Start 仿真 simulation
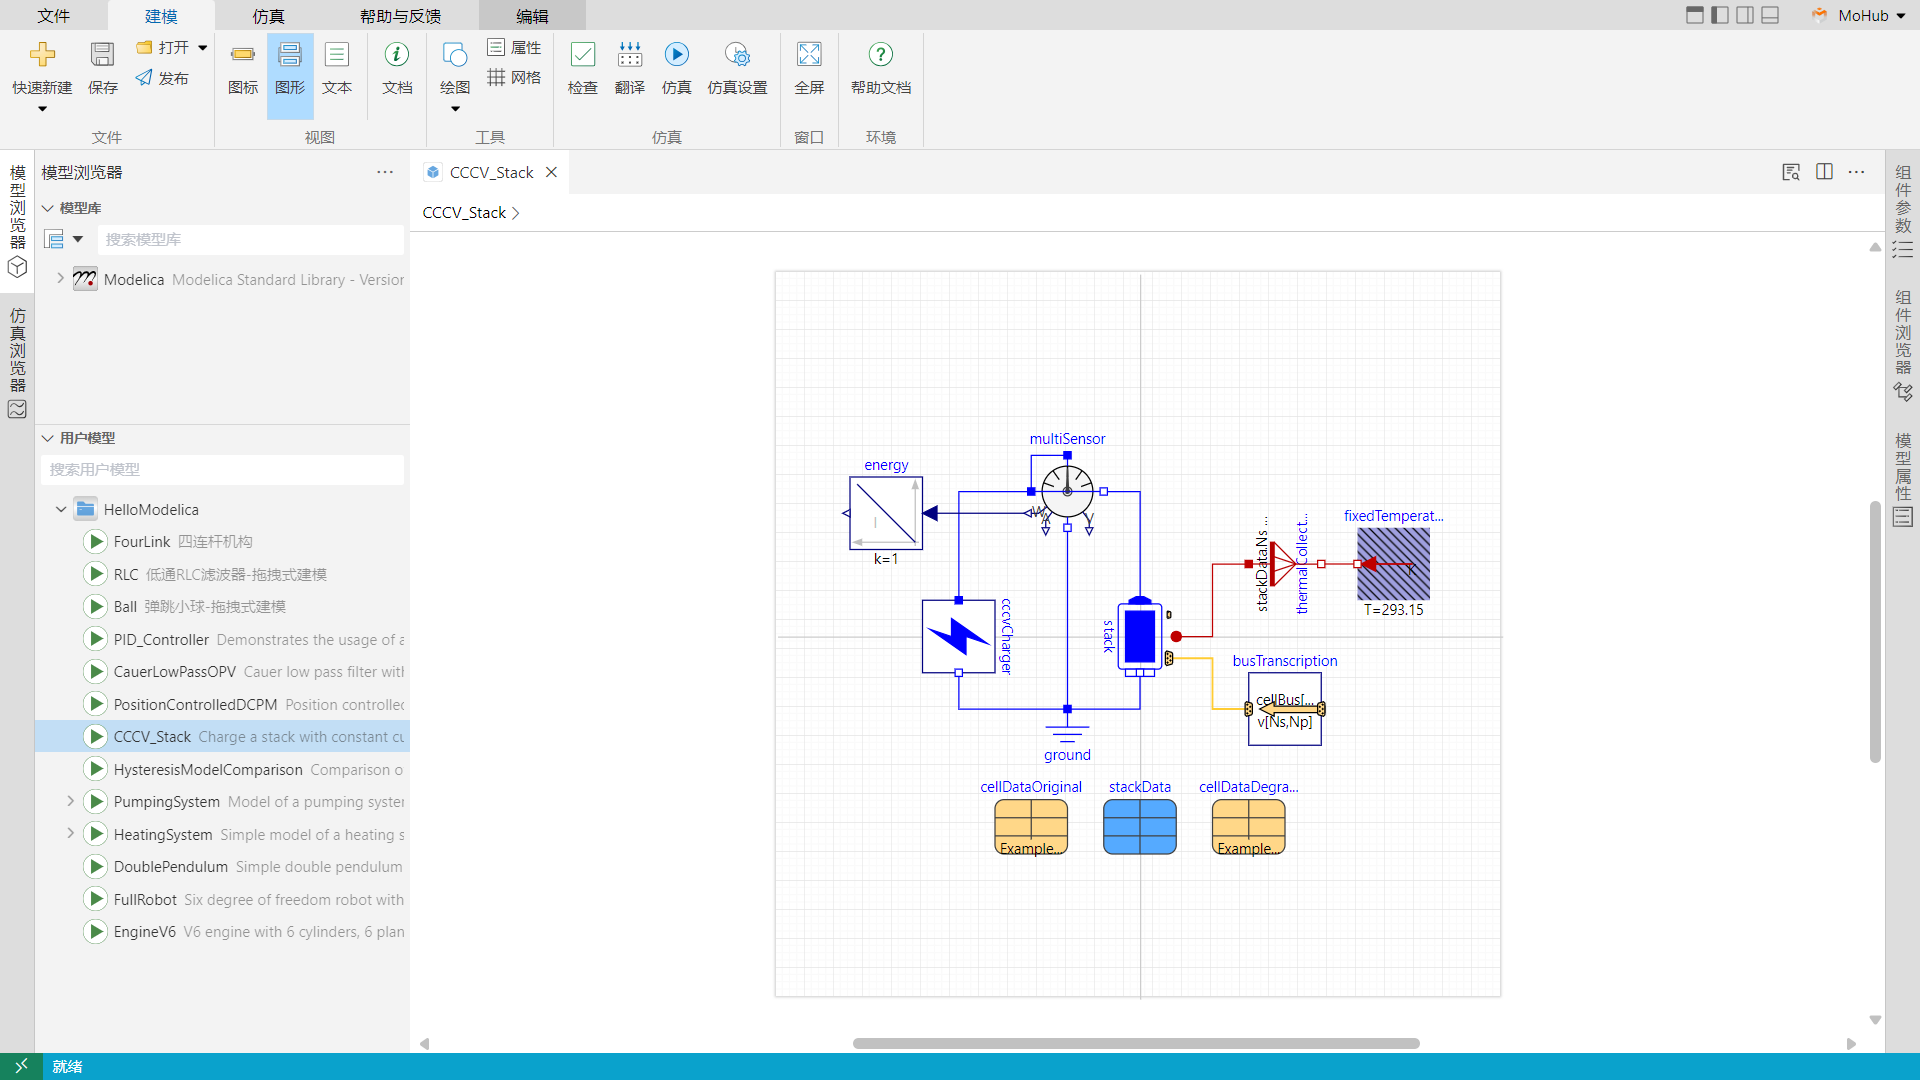This screenshot has width=1920, height=1080. pos(677,68)
